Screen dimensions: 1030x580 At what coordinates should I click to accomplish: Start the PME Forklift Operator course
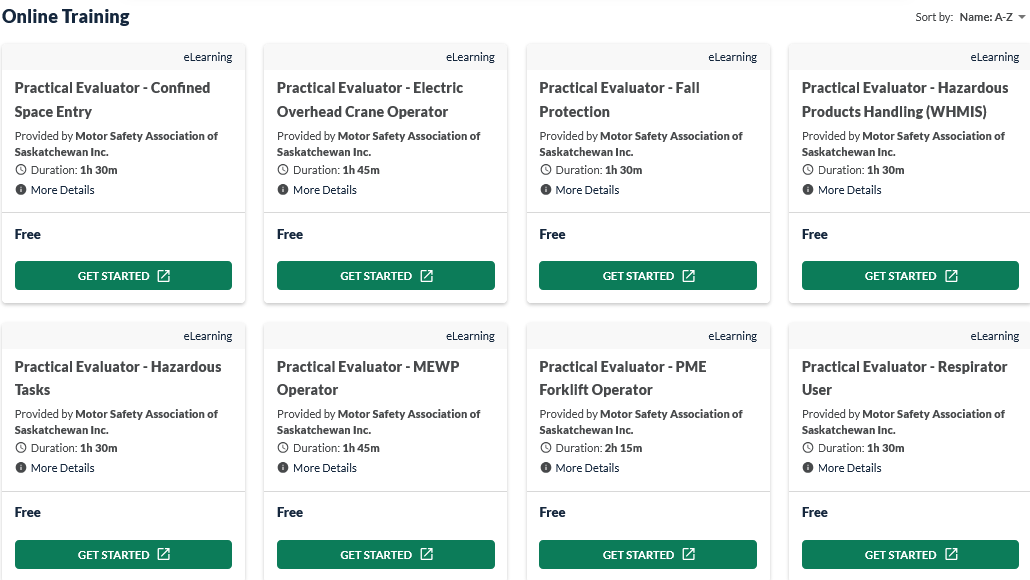click(x=647, y=555)
